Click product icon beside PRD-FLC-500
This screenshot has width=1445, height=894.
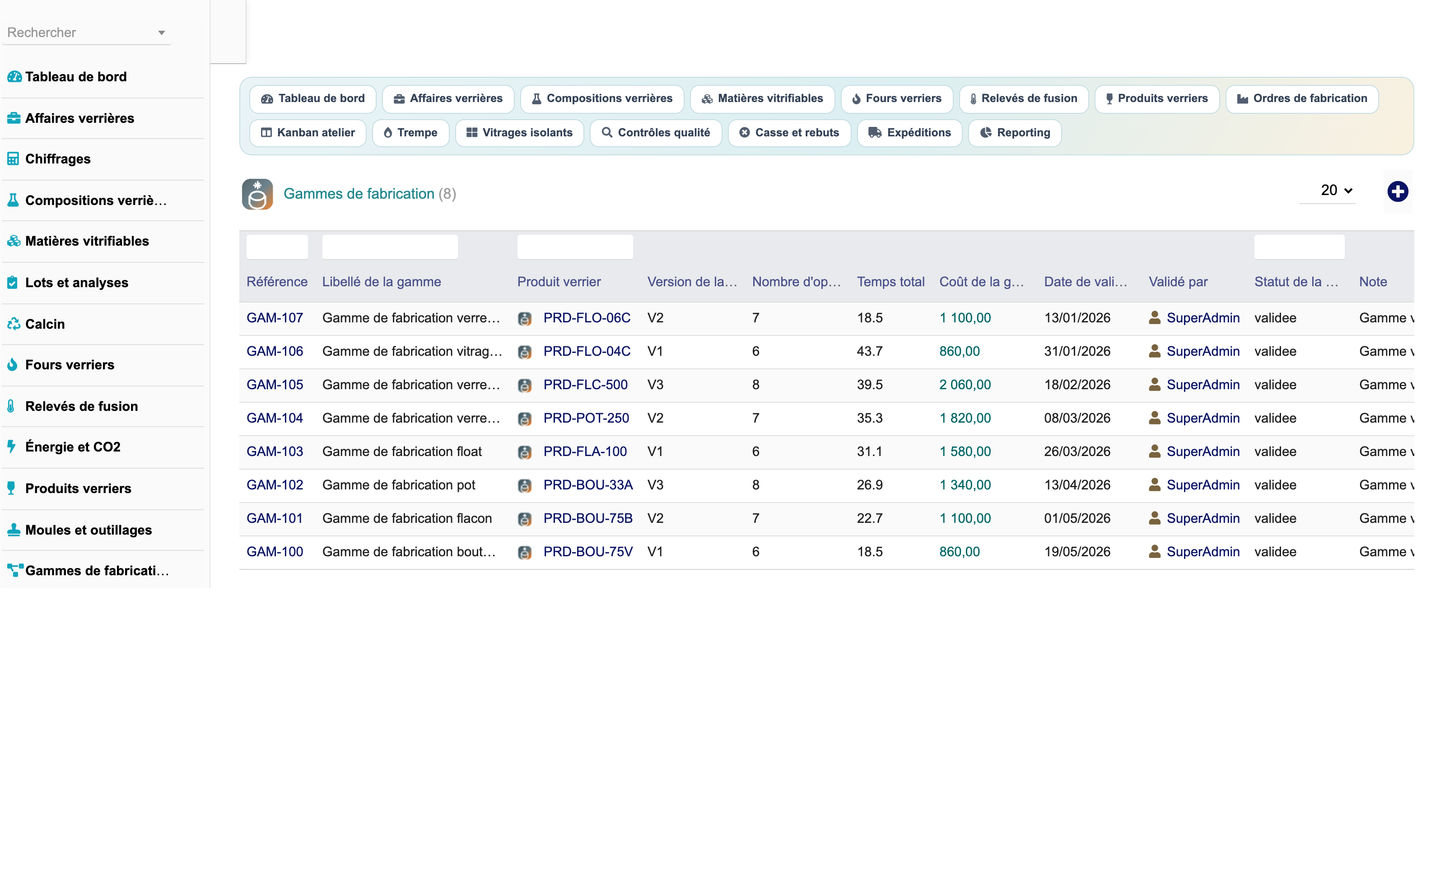525,385
